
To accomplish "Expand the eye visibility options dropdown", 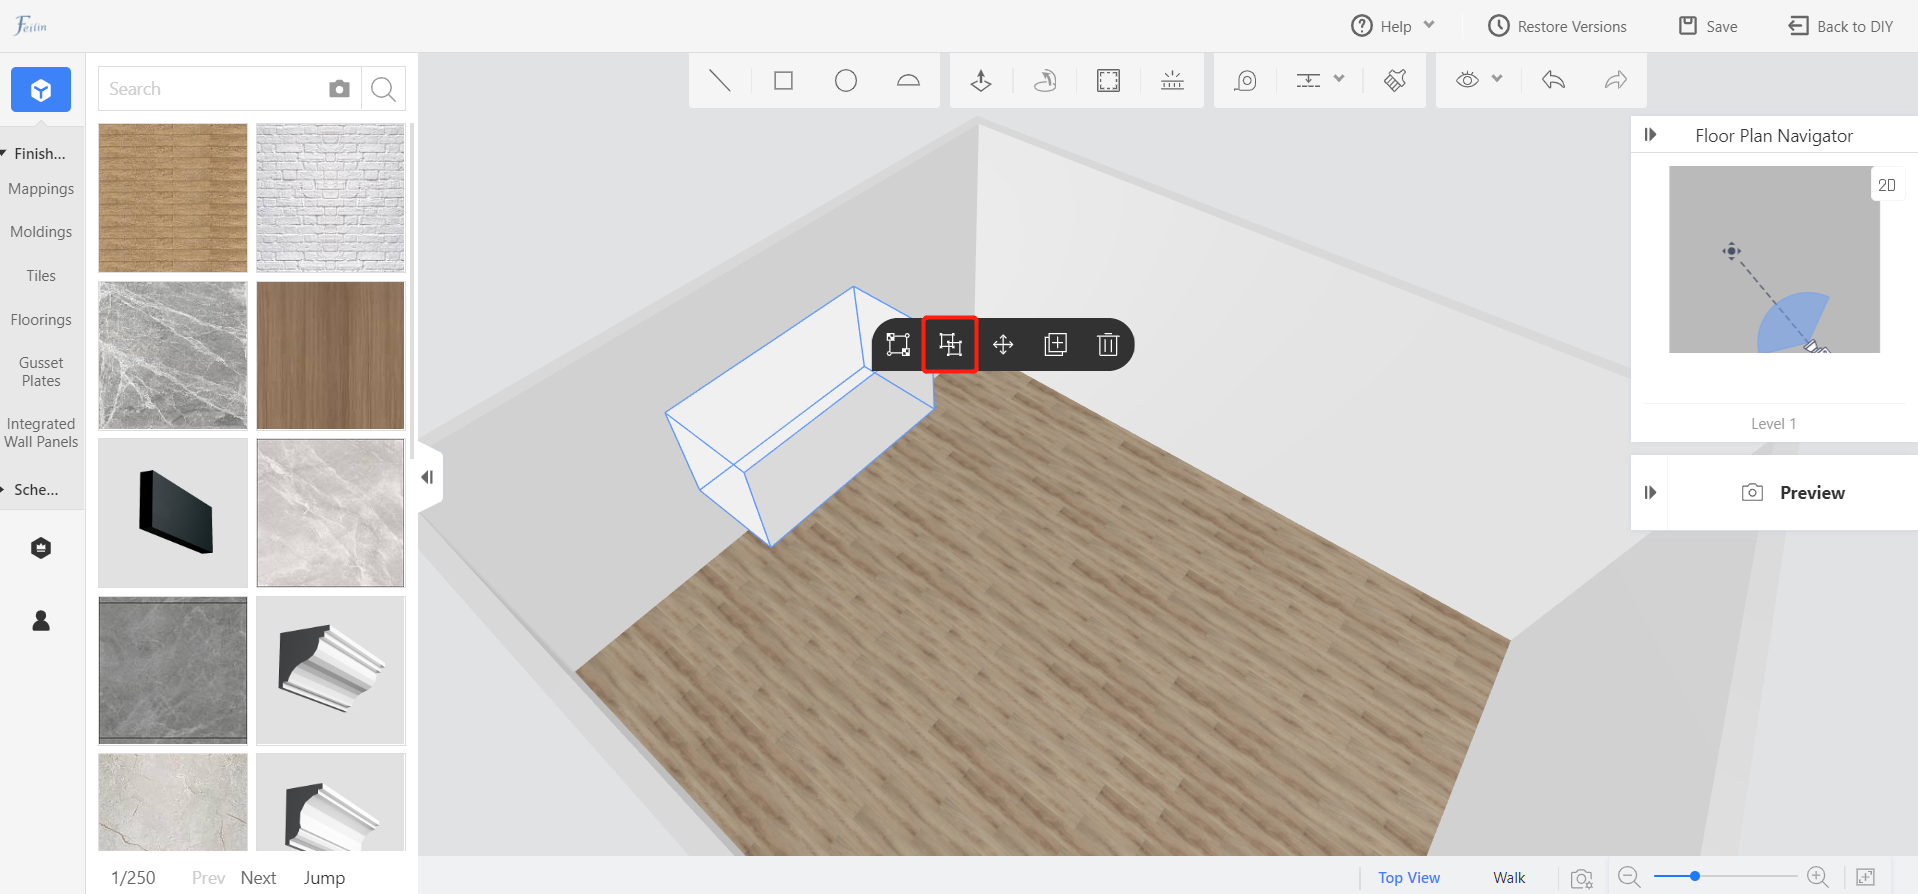I will tap(1496, 80).
